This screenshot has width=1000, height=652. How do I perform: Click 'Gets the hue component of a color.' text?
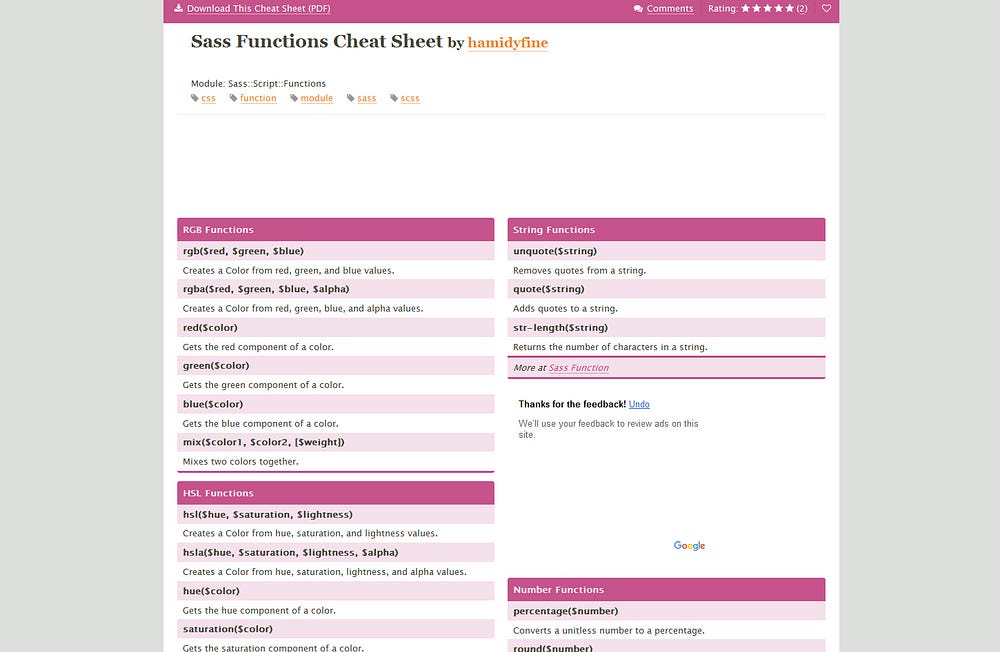259,611
